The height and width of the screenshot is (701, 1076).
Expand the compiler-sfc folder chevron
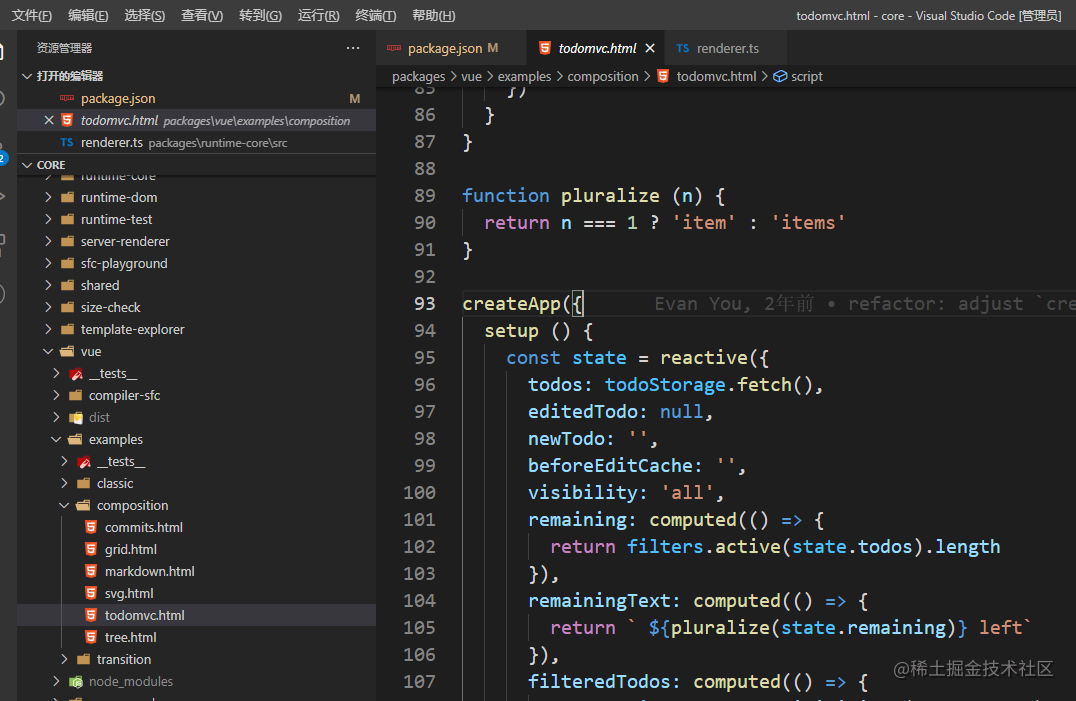point(56,395)
